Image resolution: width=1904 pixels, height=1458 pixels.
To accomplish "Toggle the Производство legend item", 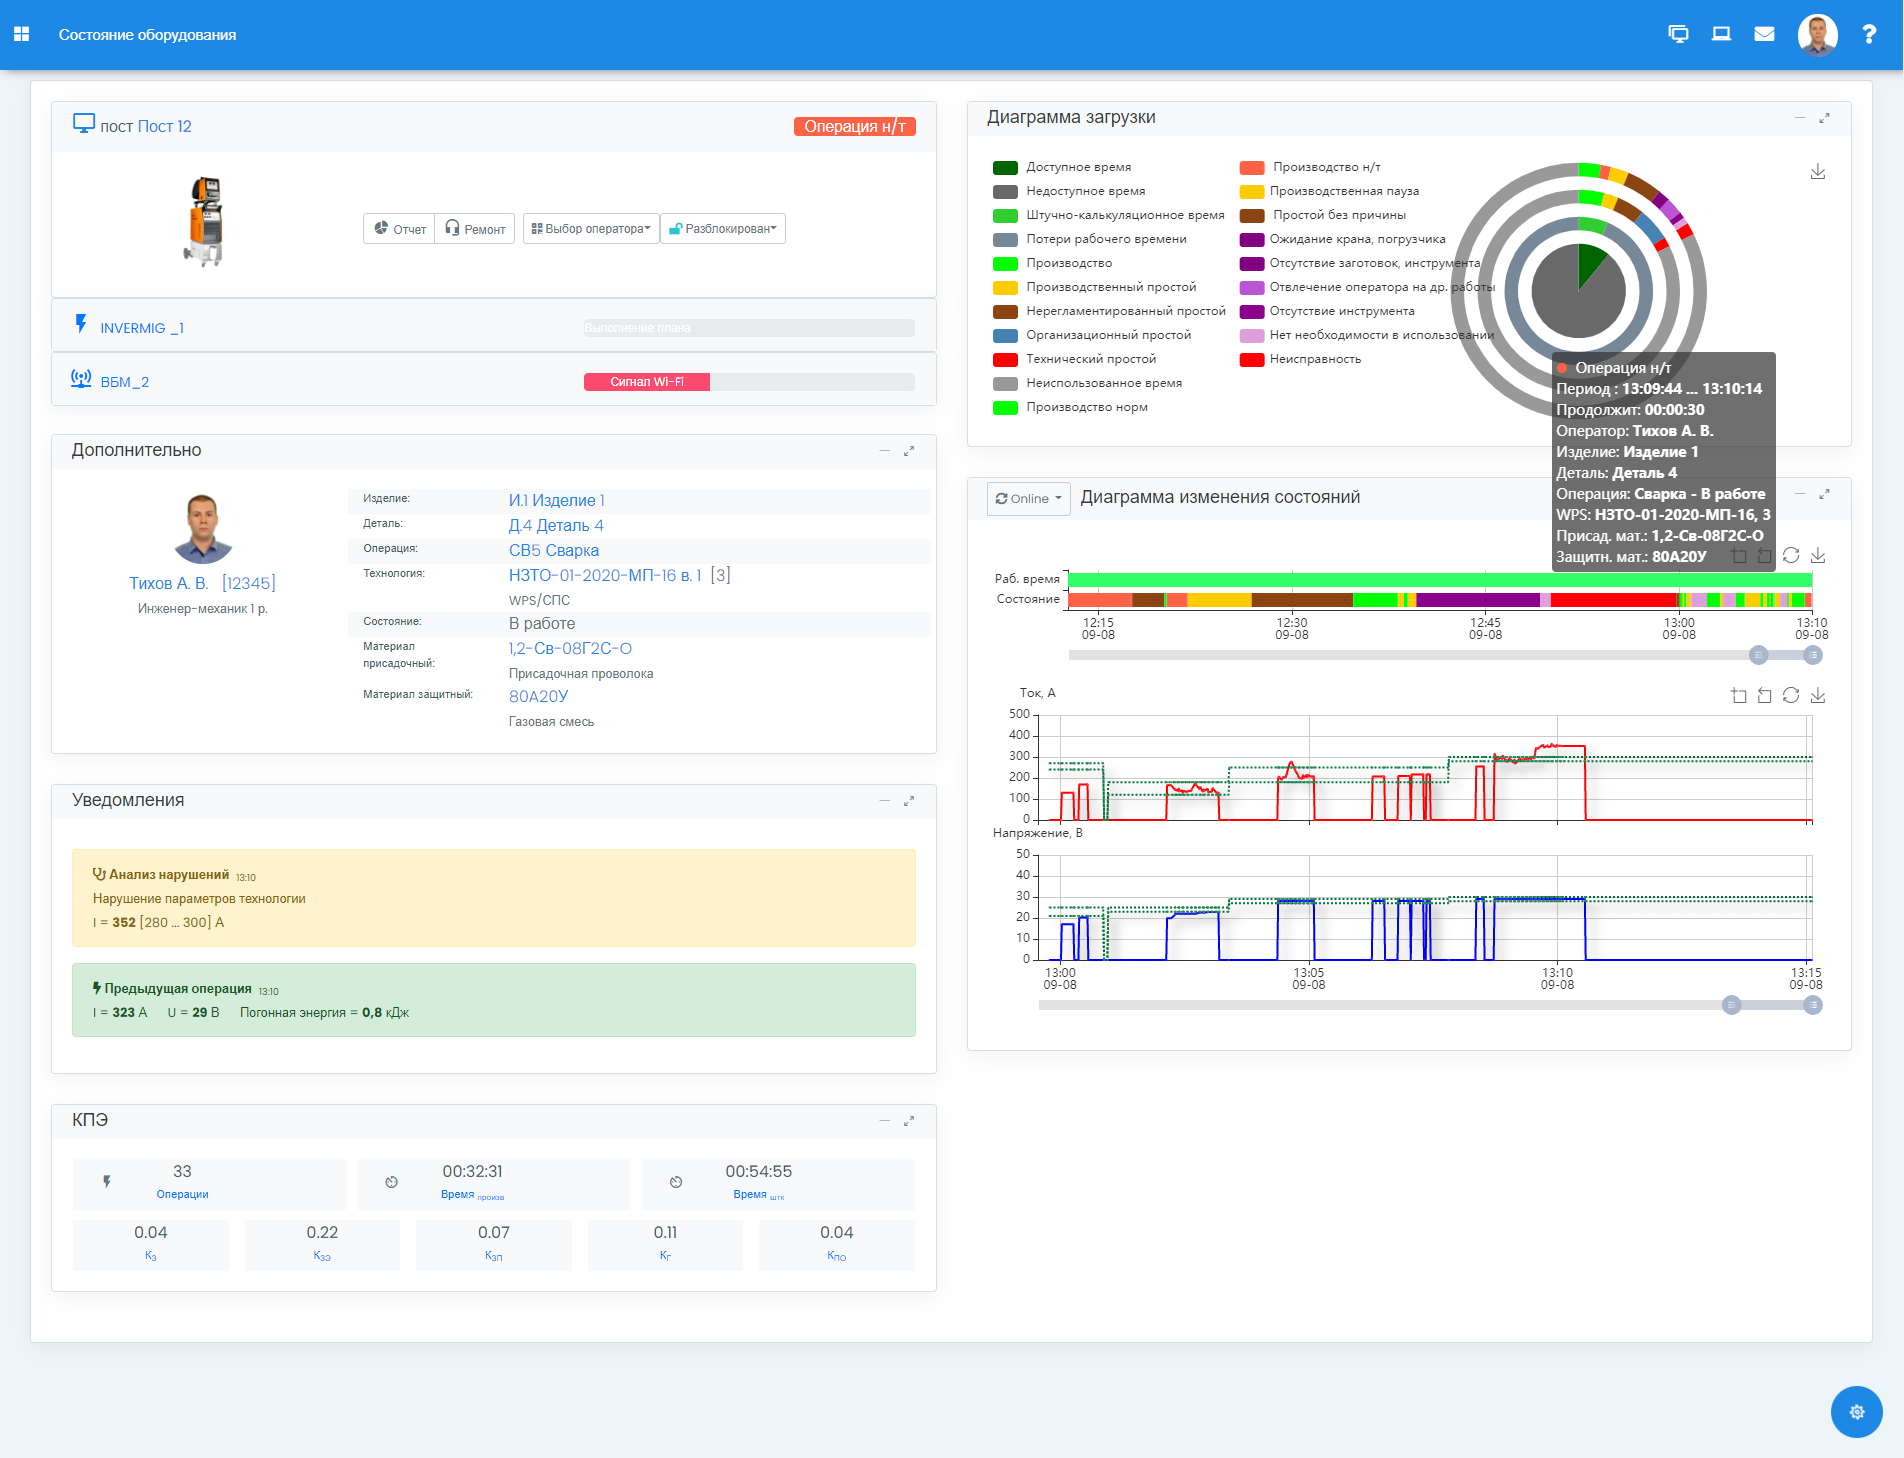I will pyautogui.click(x=1068, y=263).
